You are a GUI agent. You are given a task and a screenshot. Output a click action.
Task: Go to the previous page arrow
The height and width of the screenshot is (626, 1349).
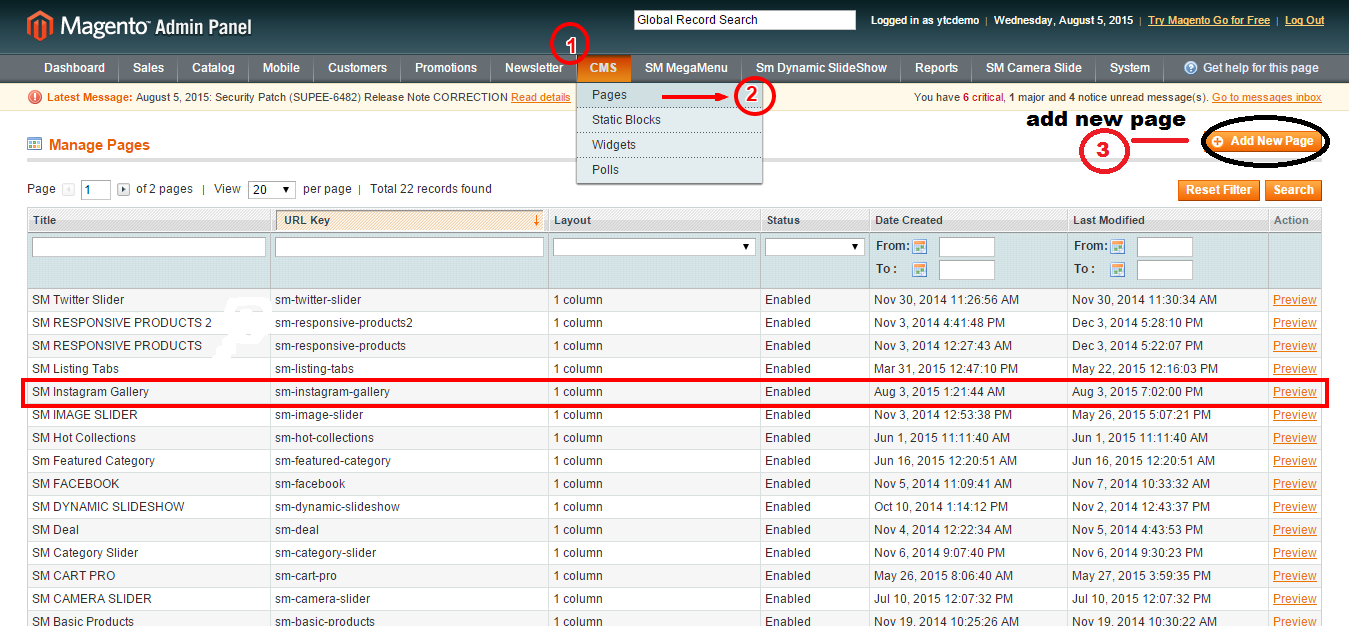(x=68, y=189)
